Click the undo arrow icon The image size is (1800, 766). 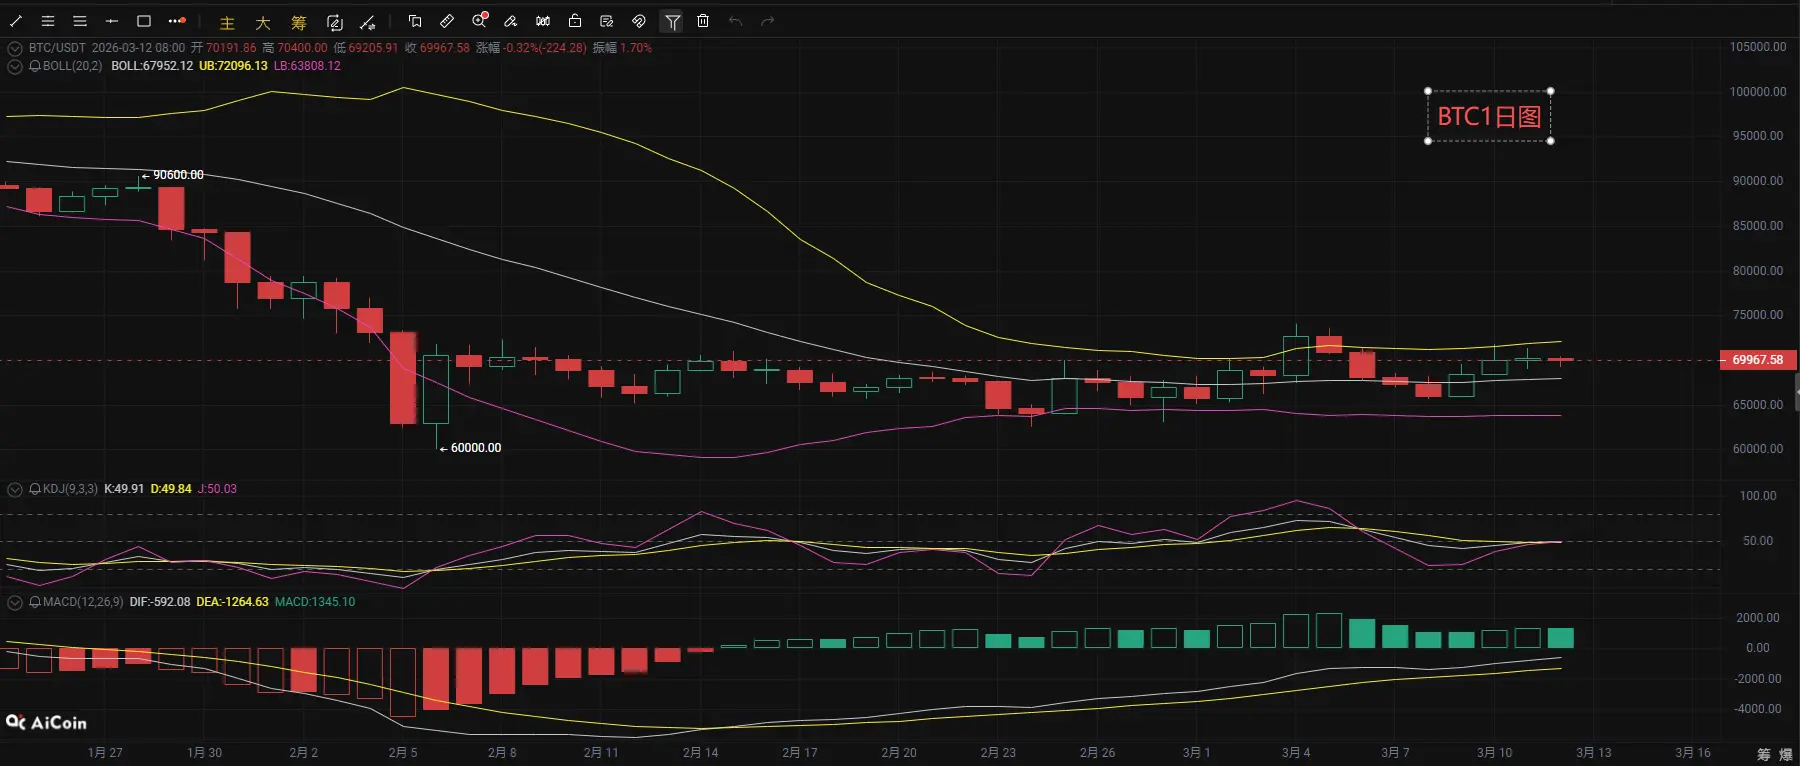736,21
